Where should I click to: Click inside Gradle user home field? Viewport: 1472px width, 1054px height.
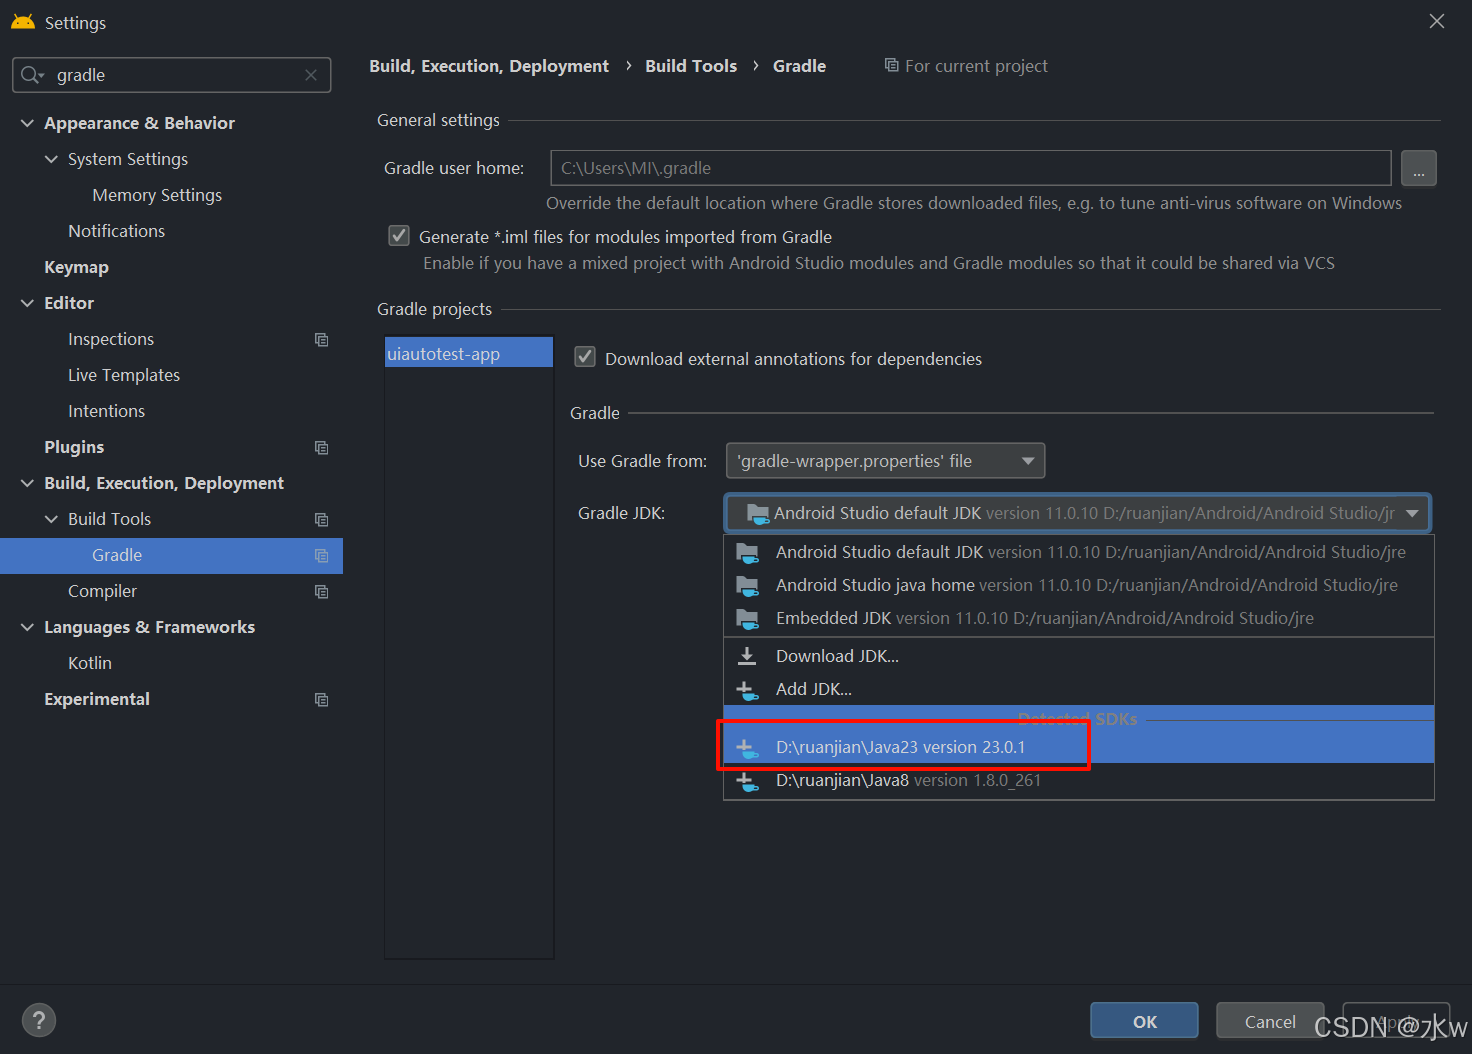[970, 168]
